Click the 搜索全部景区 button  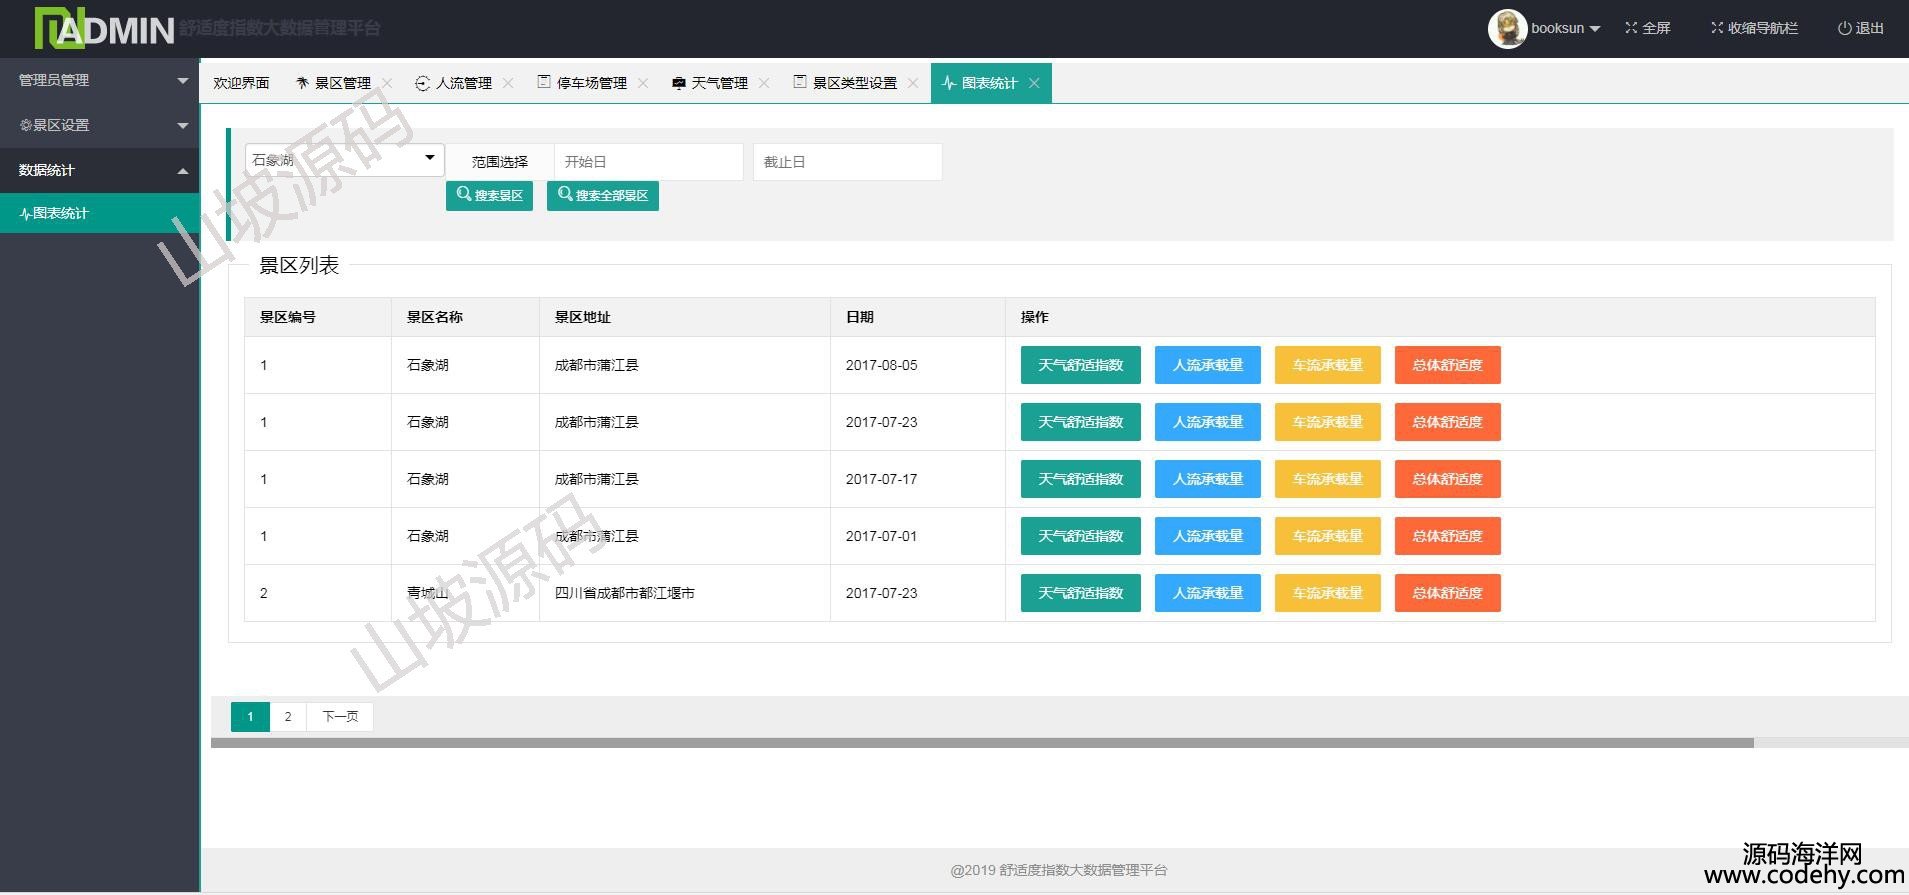[x=602, y=195]
